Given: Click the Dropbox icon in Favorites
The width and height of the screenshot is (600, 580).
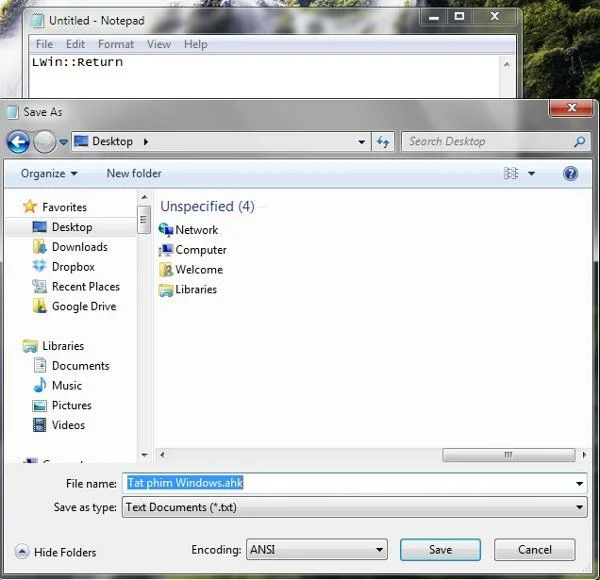Looking at the screenshot, I should (39, 266).
